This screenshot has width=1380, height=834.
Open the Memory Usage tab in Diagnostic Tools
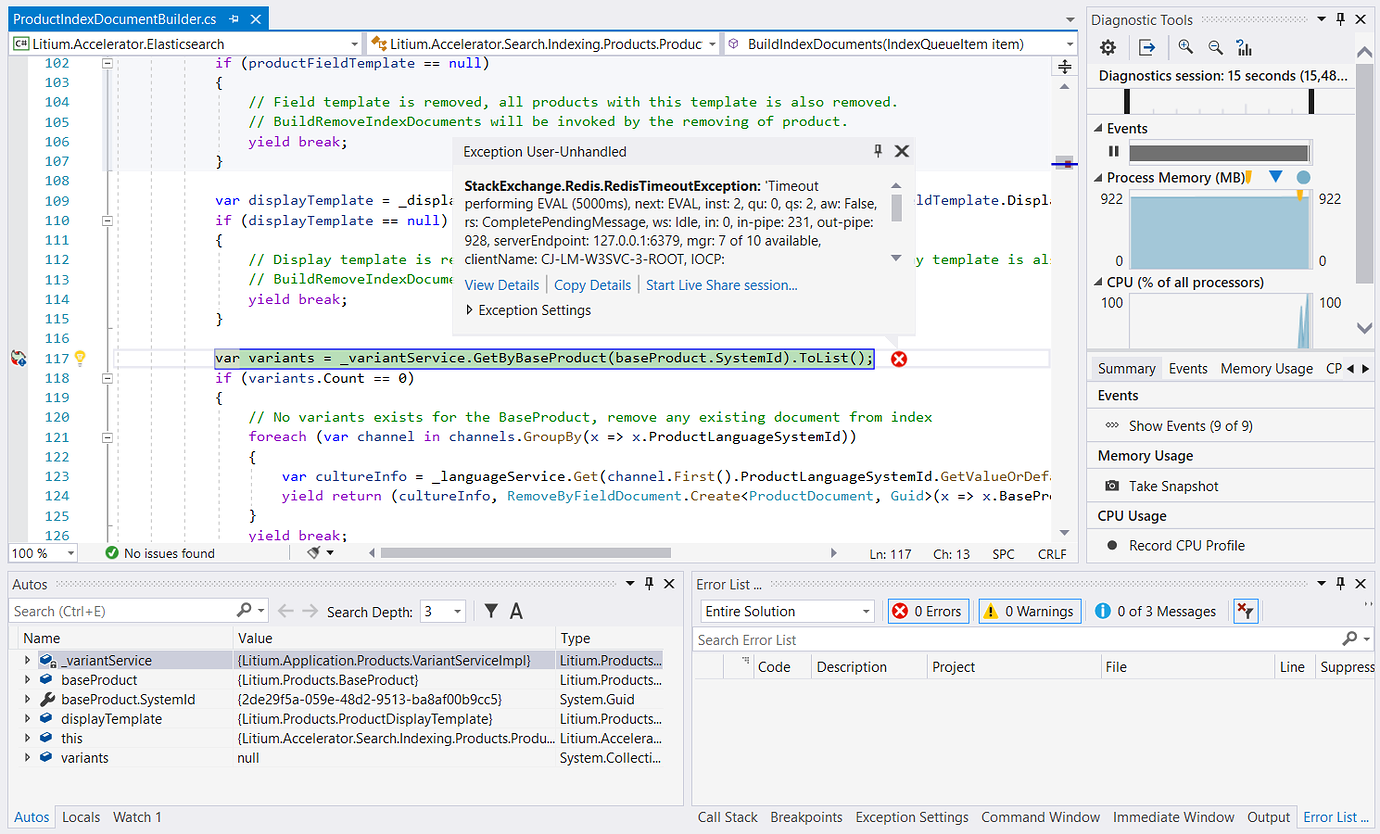1266,368
